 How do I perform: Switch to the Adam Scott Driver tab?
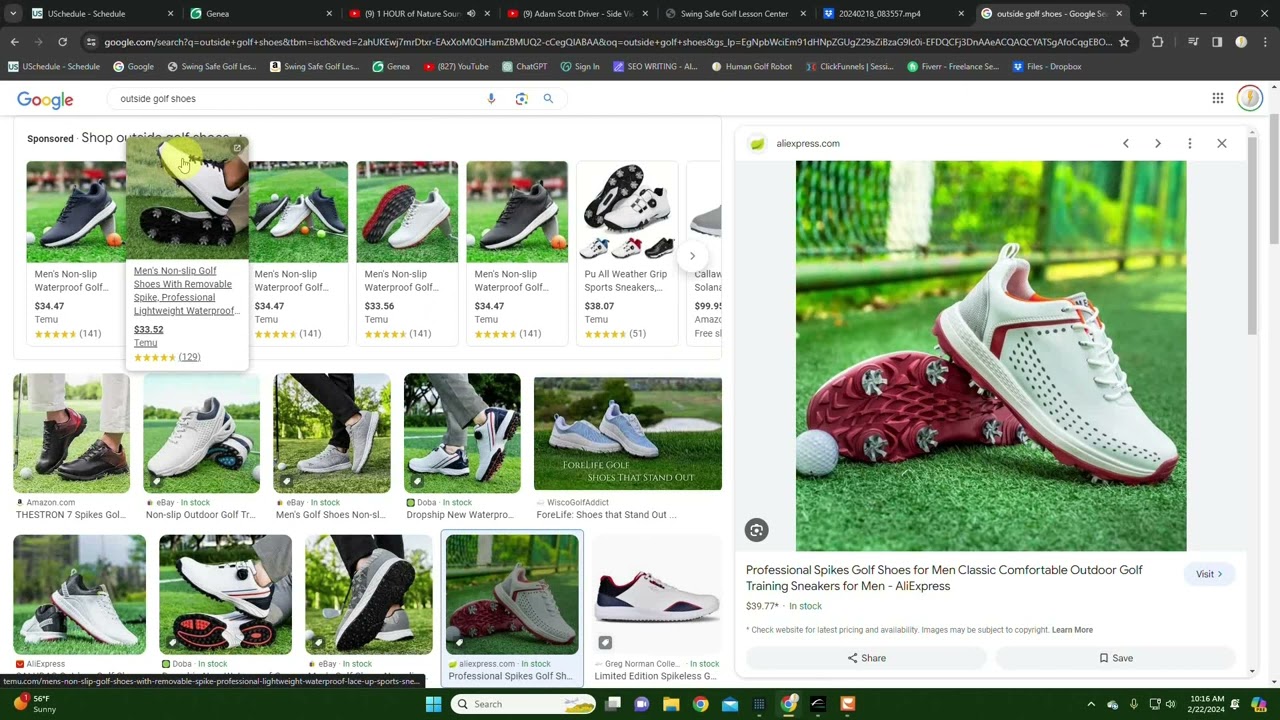(578, 14)
